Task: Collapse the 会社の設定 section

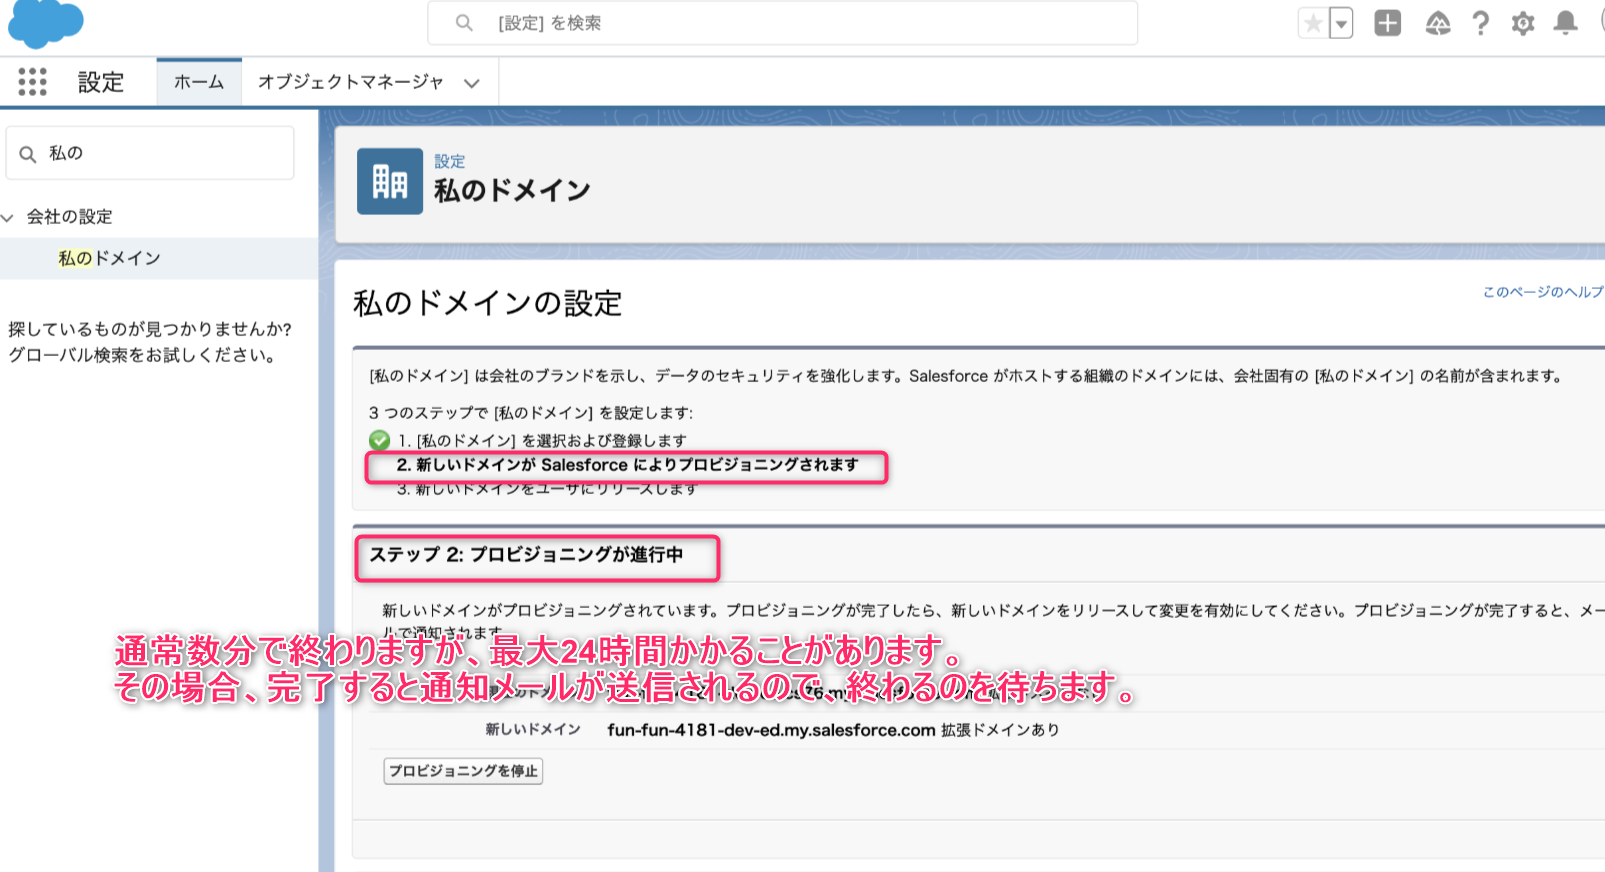Action: point(8,217)
